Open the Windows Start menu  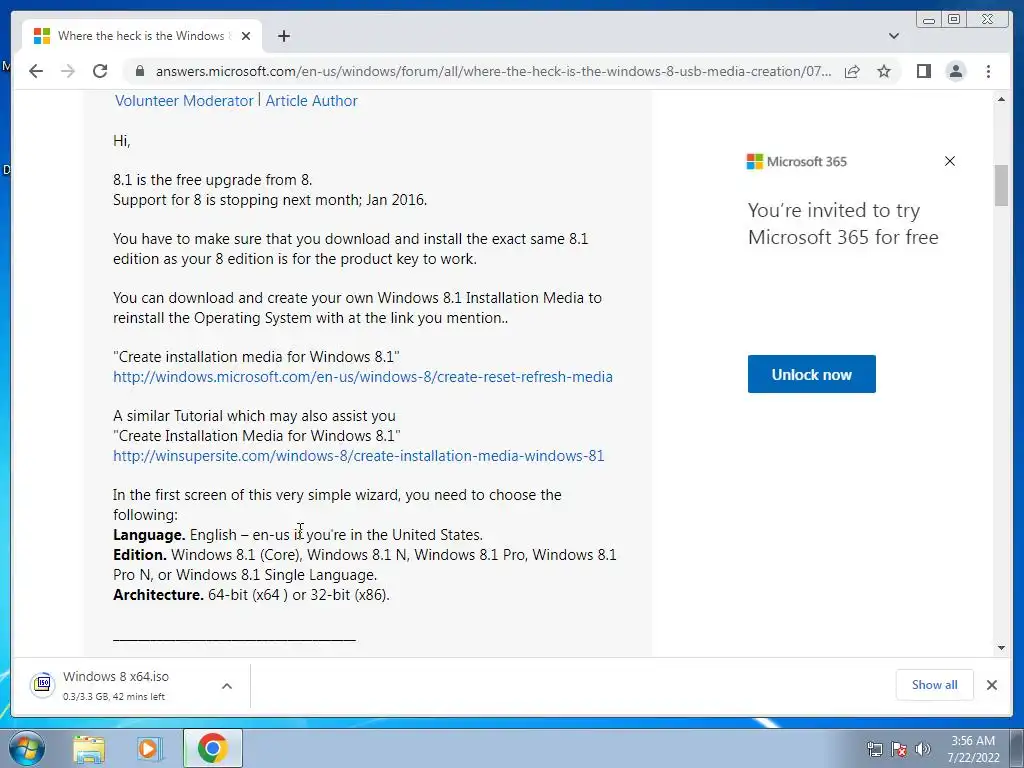[27, 748]
